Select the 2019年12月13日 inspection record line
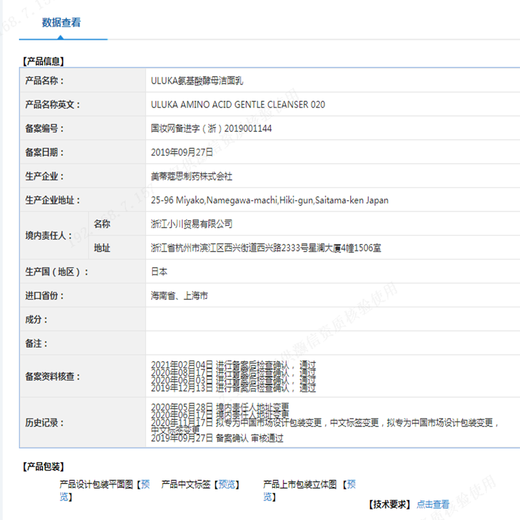Screen dimensions: 520x520 click(233, 388)
